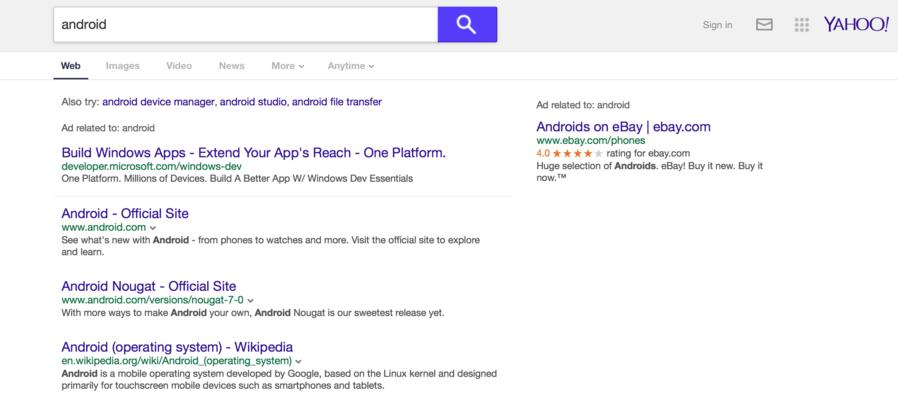Image resolution: width=898 pixels, height=400 pixels.
Task: Click the www.android.com green URL
Action: tap(104, 228)
